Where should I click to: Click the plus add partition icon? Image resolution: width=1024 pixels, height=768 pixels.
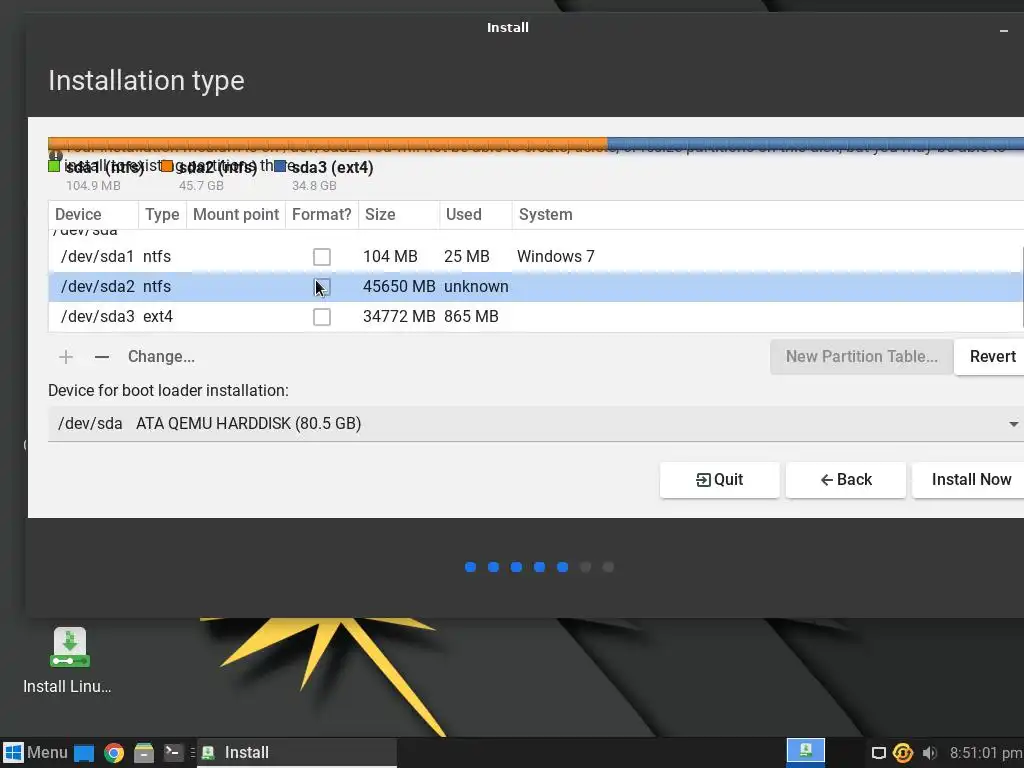(66, 357)
